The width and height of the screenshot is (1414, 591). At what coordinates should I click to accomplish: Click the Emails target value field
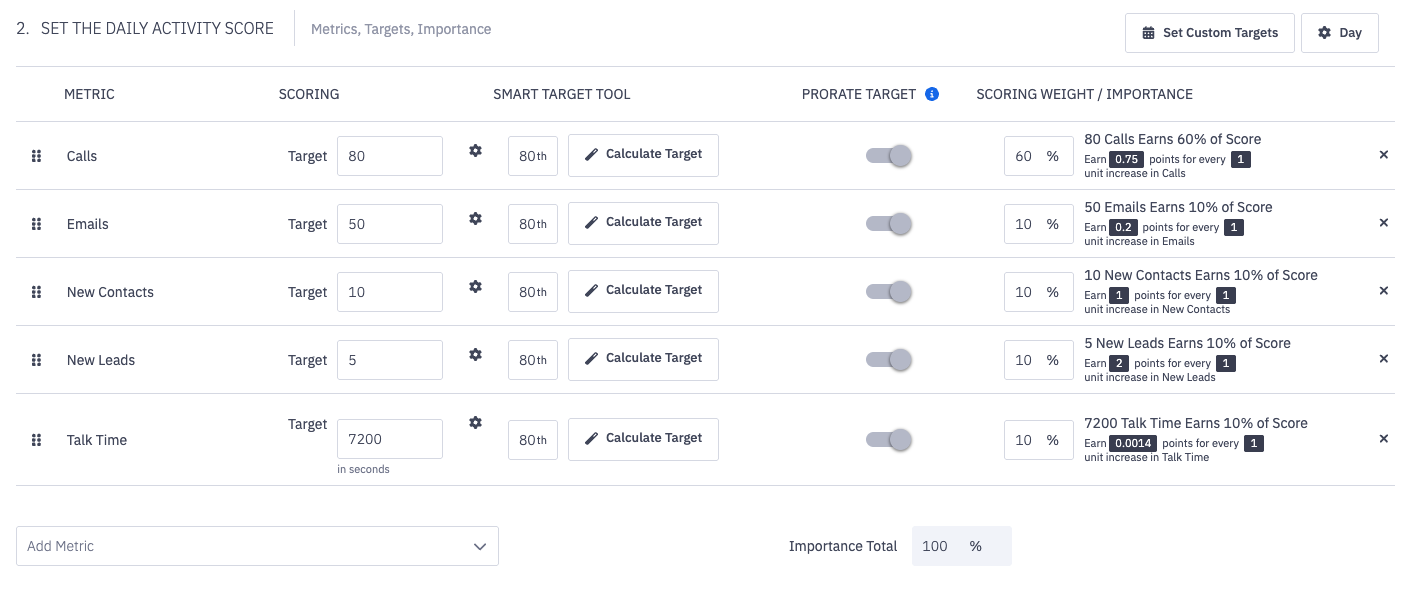click(389, 224)
